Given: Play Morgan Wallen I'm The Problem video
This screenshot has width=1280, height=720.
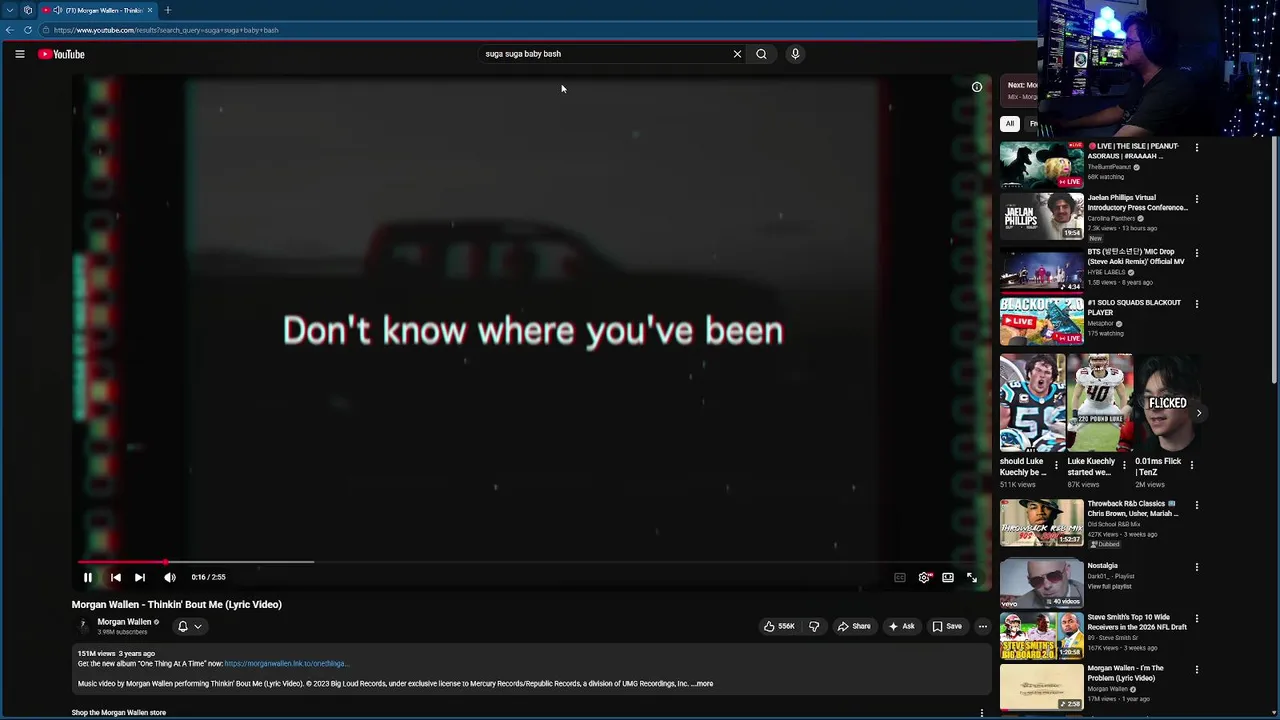Looking at the screenshot, I should pos(1042,687).
